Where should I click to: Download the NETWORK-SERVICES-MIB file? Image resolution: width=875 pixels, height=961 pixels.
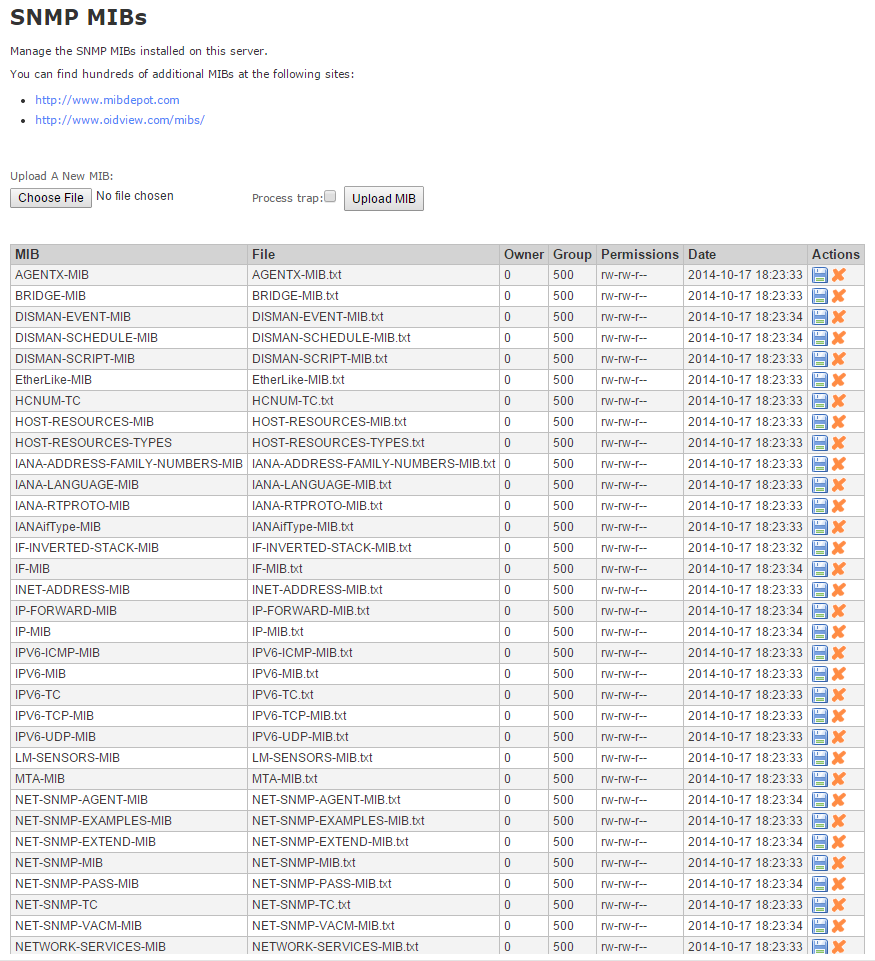820,947
